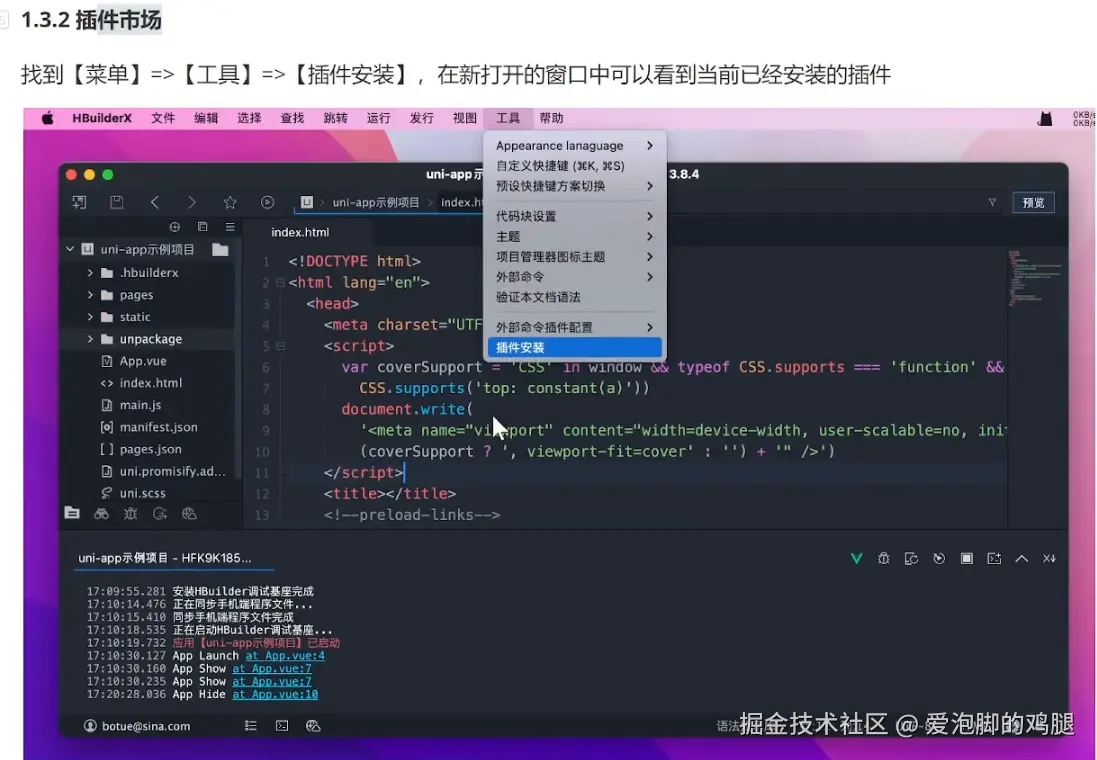This screenshot has height=760, width=1097.
Task: Select the index.html editor tab
Action: click(300, 232)
